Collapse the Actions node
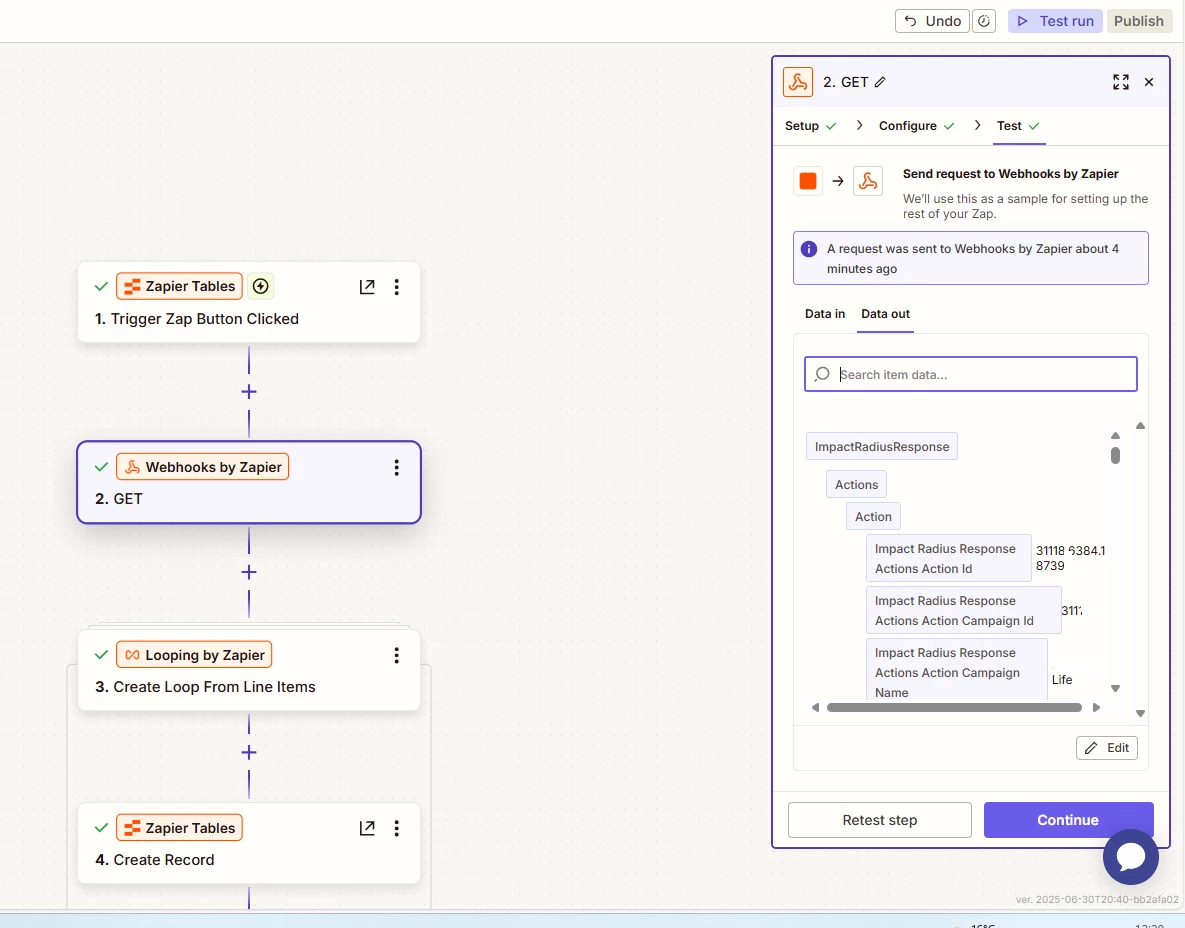Viewport: 1185px width, 928px height. [x=856, y=484]
